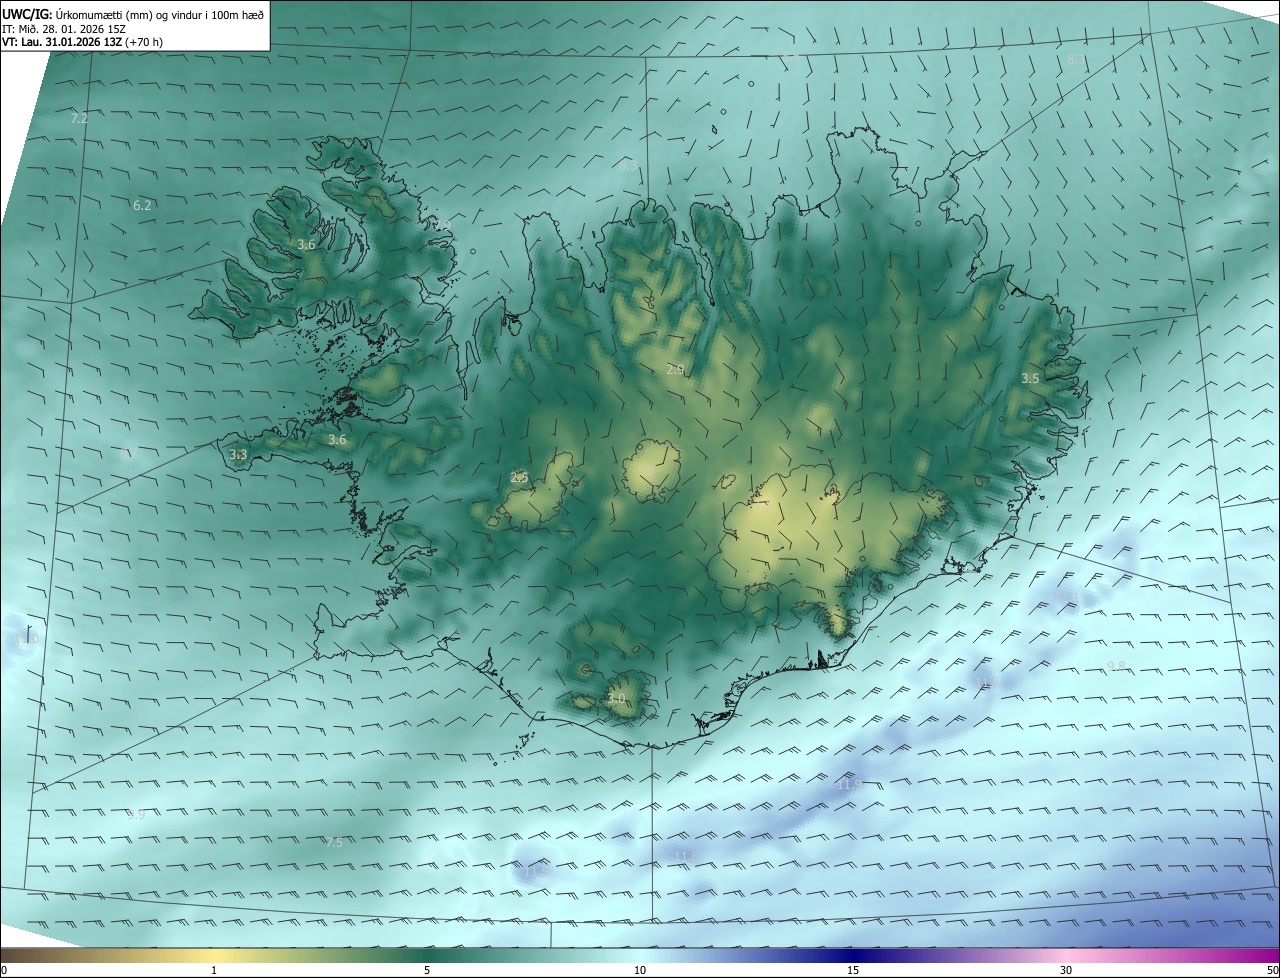The image size is (1280, 978).
Task: Click the 11.6 value label south offshore
Action: point(686,856)
